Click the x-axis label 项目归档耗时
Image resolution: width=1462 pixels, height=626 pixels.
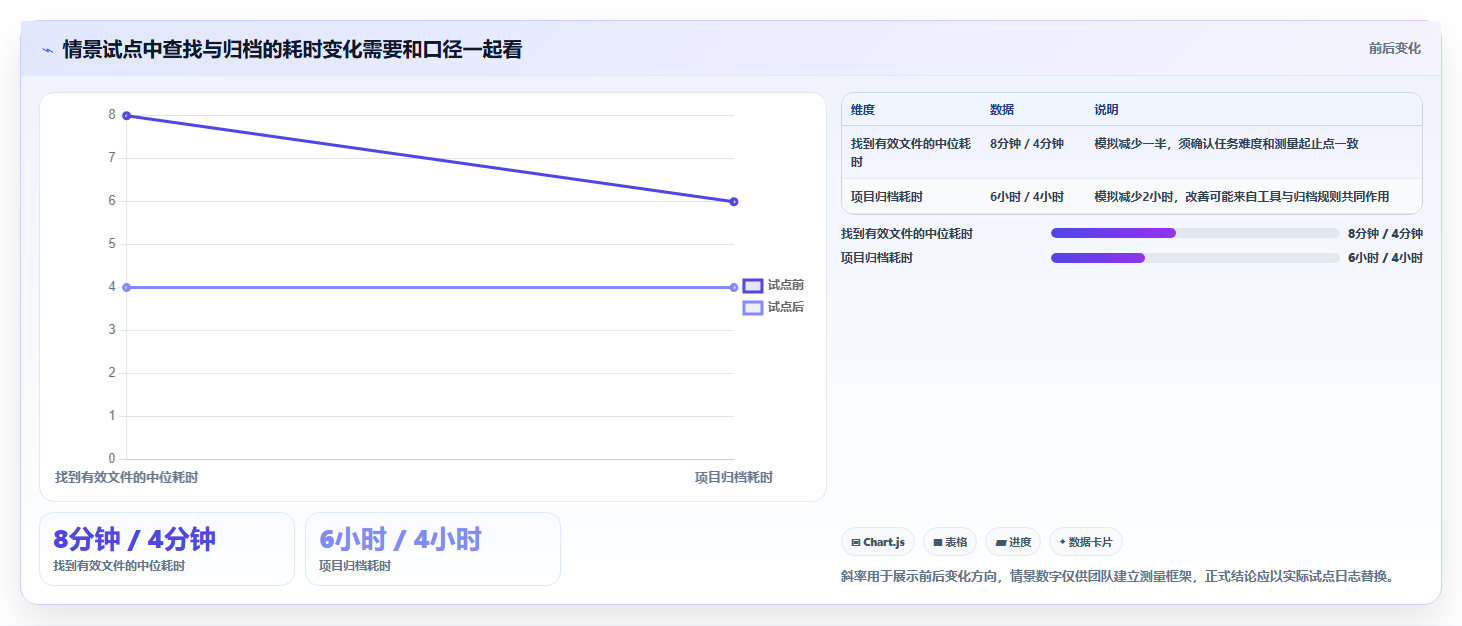[x=734, y=478]
